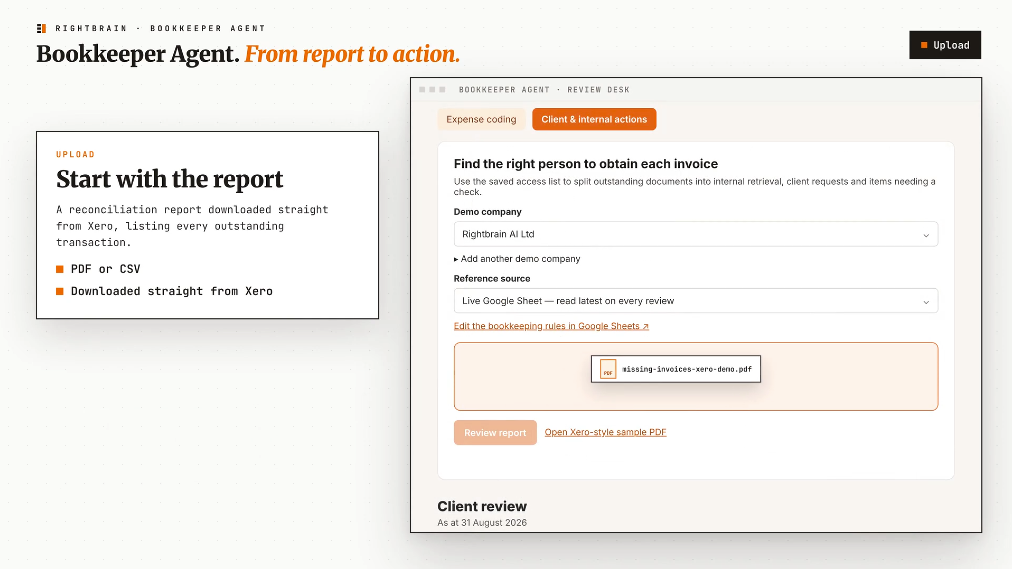Viewport: 1012px width, 569px height.
Task: Click the Rightbrain logo icon in header
Action: point(41,28)
